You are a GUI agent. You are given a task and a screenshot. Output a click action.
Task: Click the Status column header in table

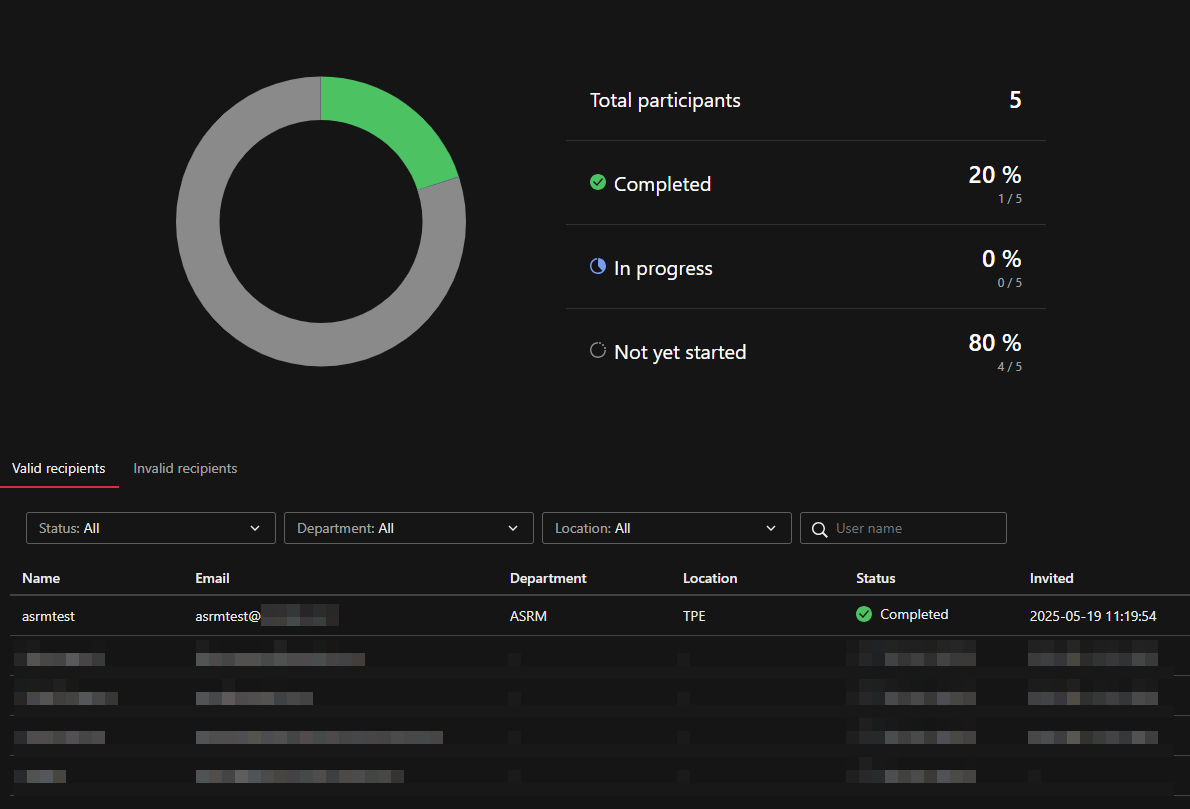click(x=876, y=578)
